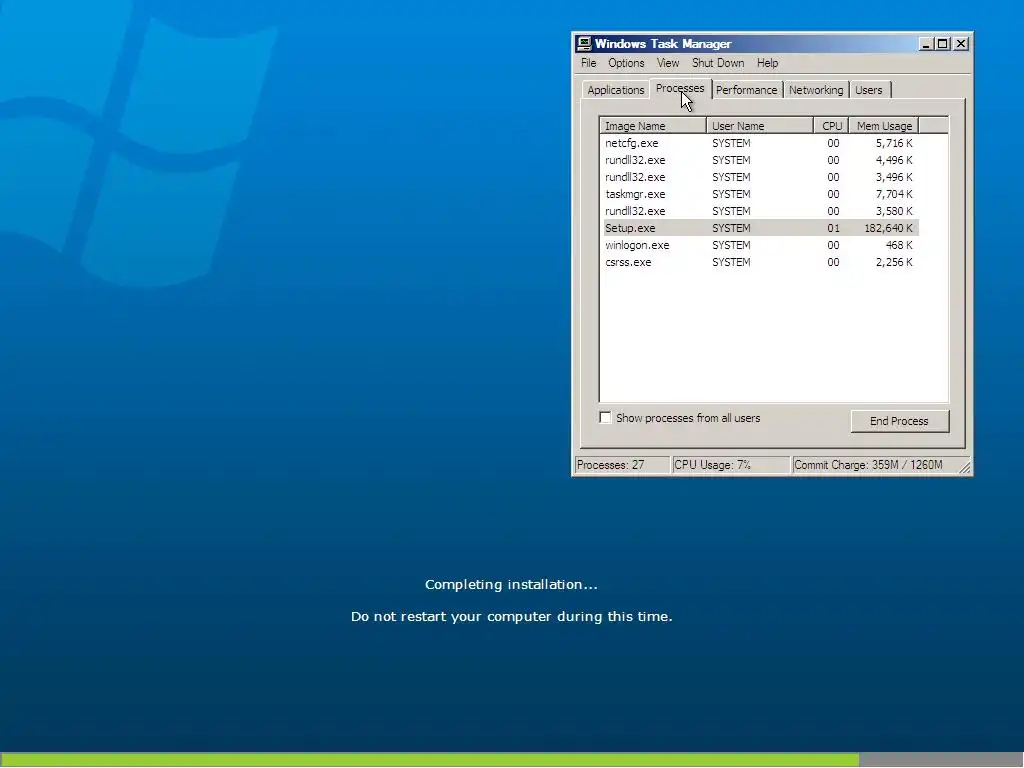Sort processes by CPU column

coord(831,125)
